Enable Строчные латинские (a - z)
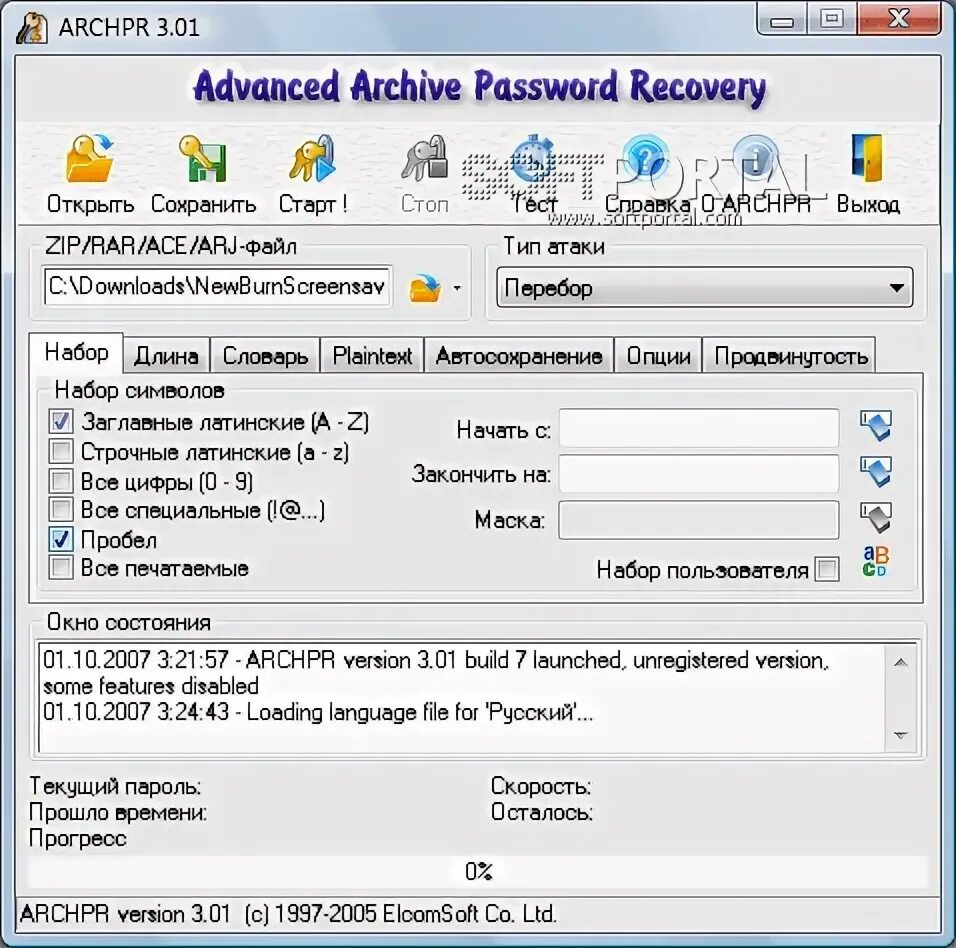 [61, 452]
